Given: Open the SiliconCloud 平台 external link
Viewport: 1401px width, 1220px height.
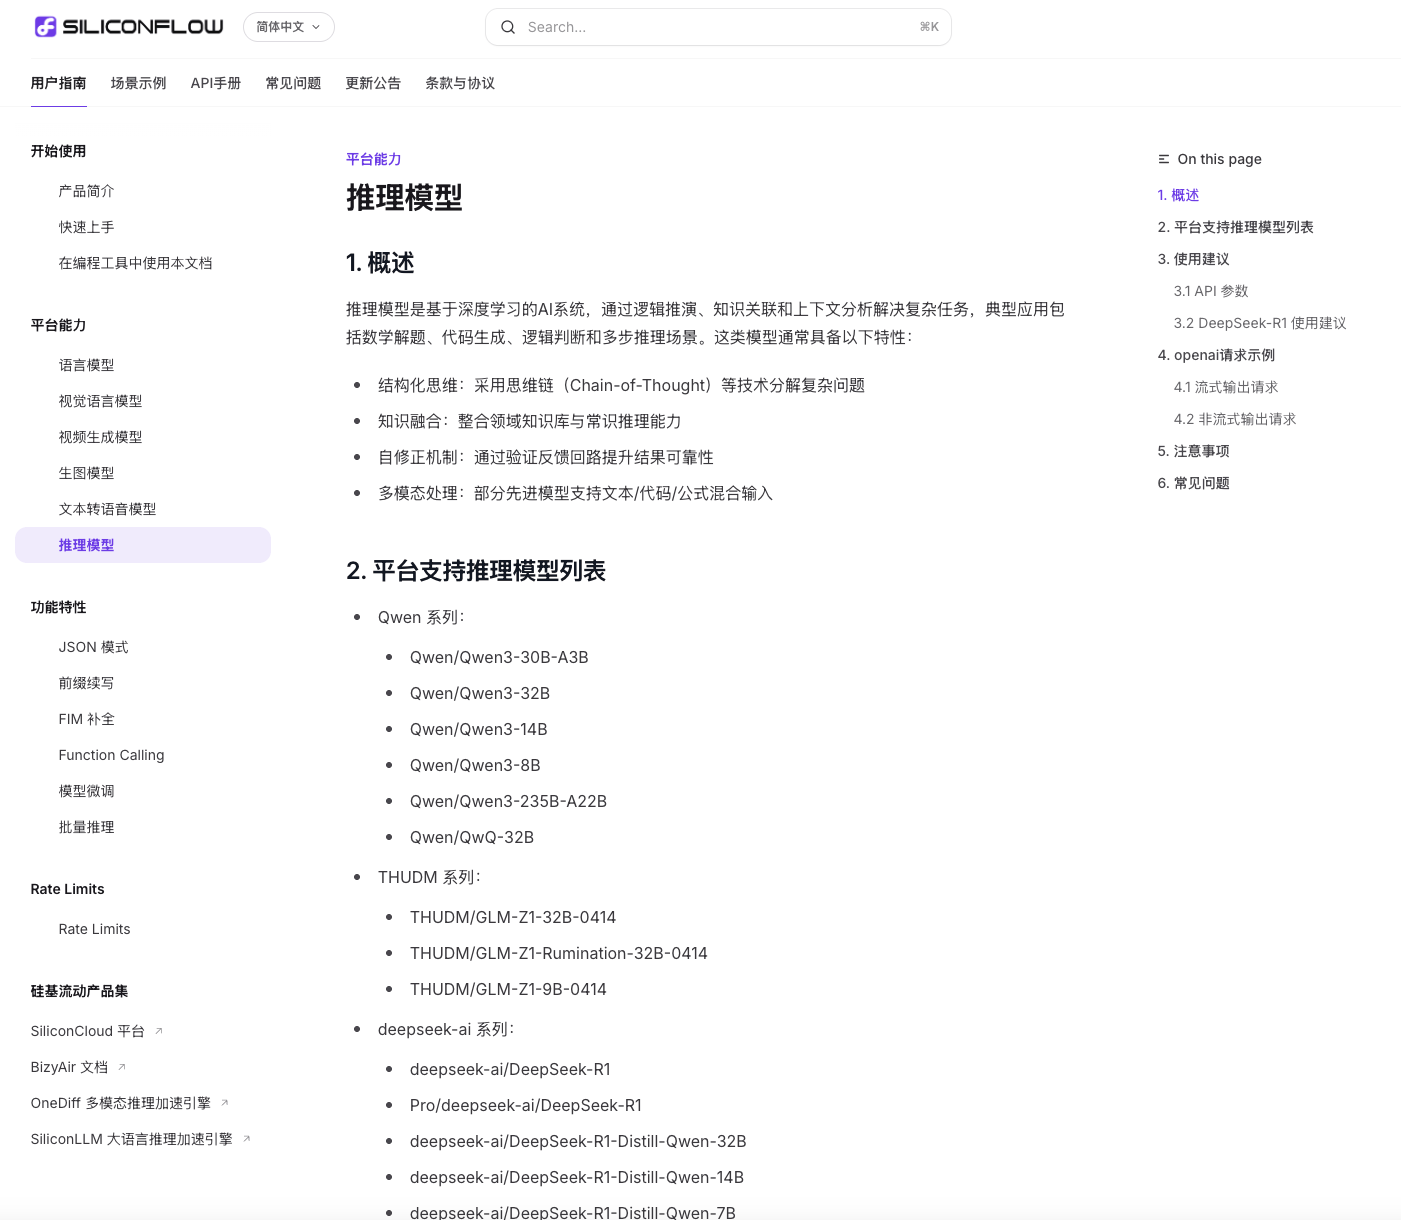Looking at the screenshot, I should (x=88, y=1031).
